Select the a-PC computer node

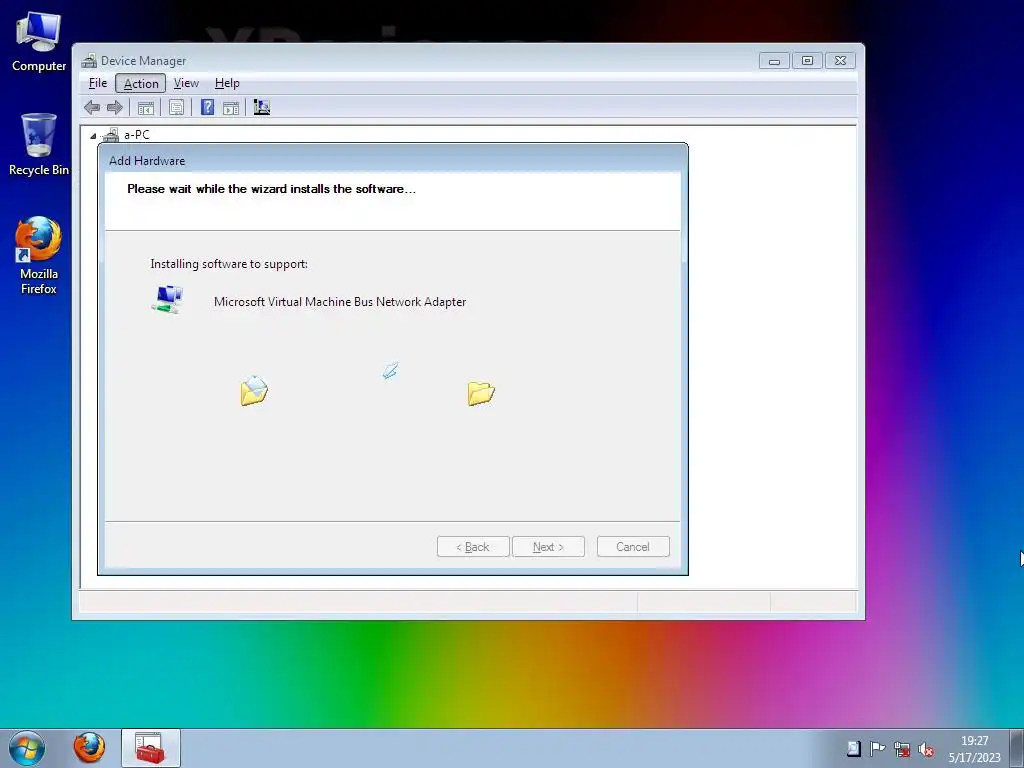point(136,135)
